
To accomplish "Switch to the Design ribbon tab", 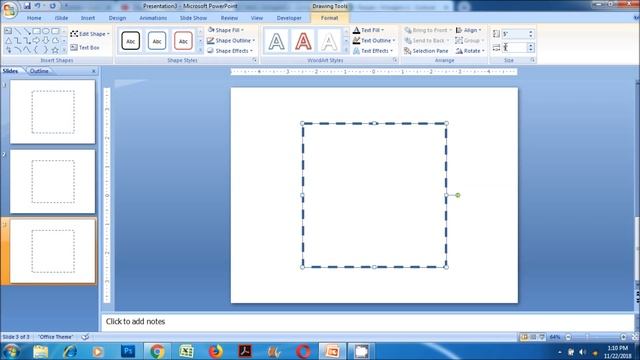I will click(x=117, y=18).
